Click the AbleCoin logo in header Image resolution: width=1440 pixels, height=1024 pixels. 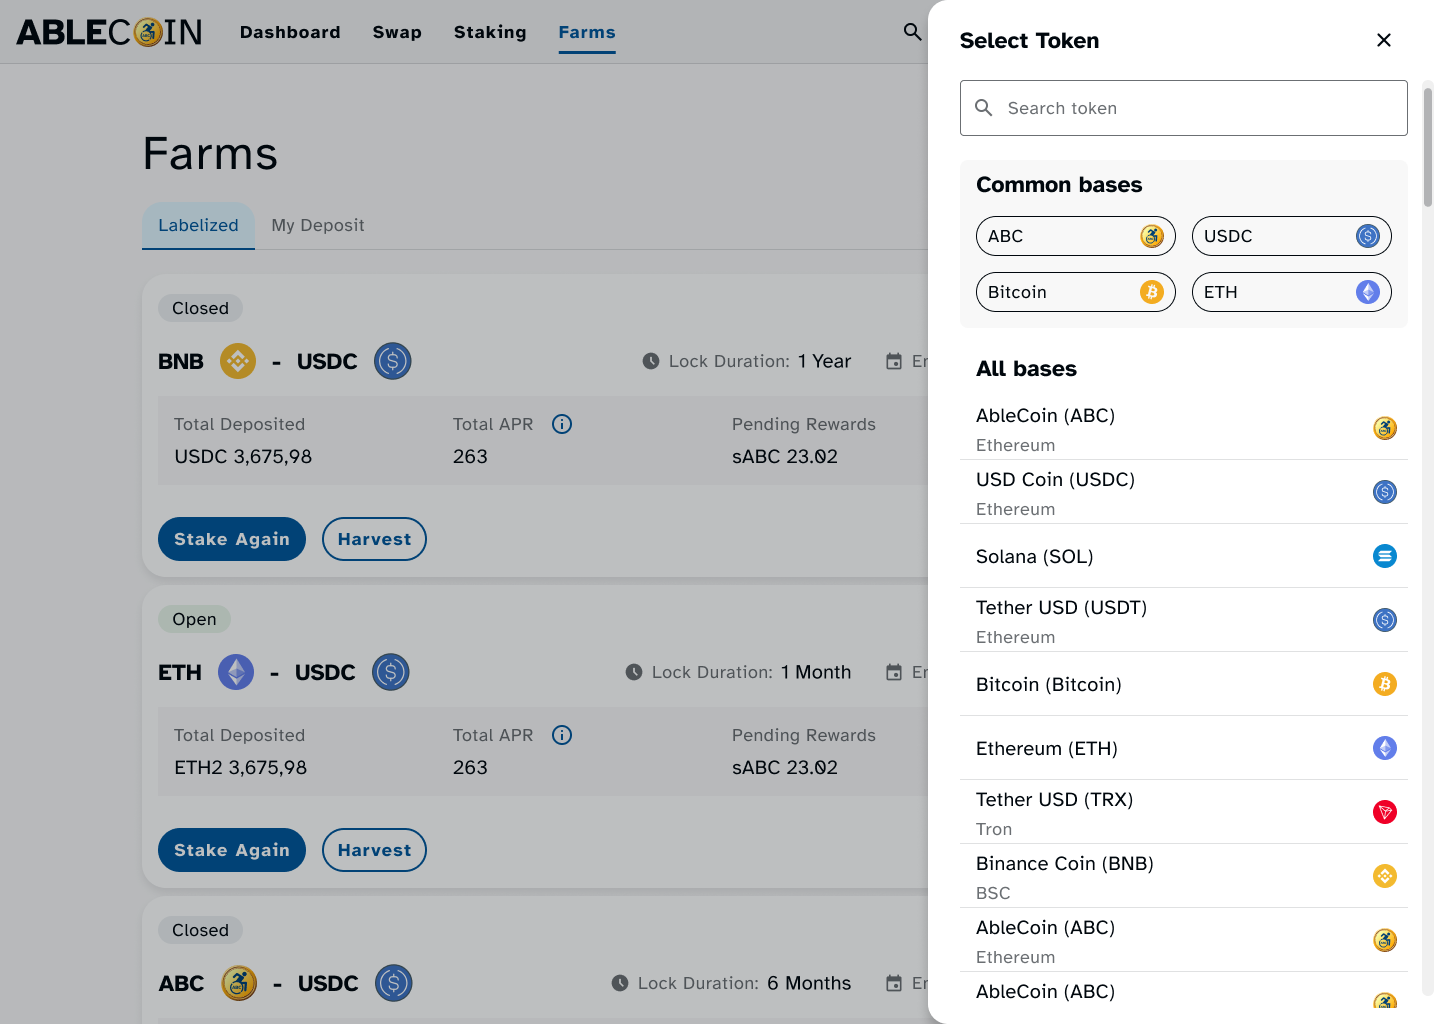click(110, 32)
